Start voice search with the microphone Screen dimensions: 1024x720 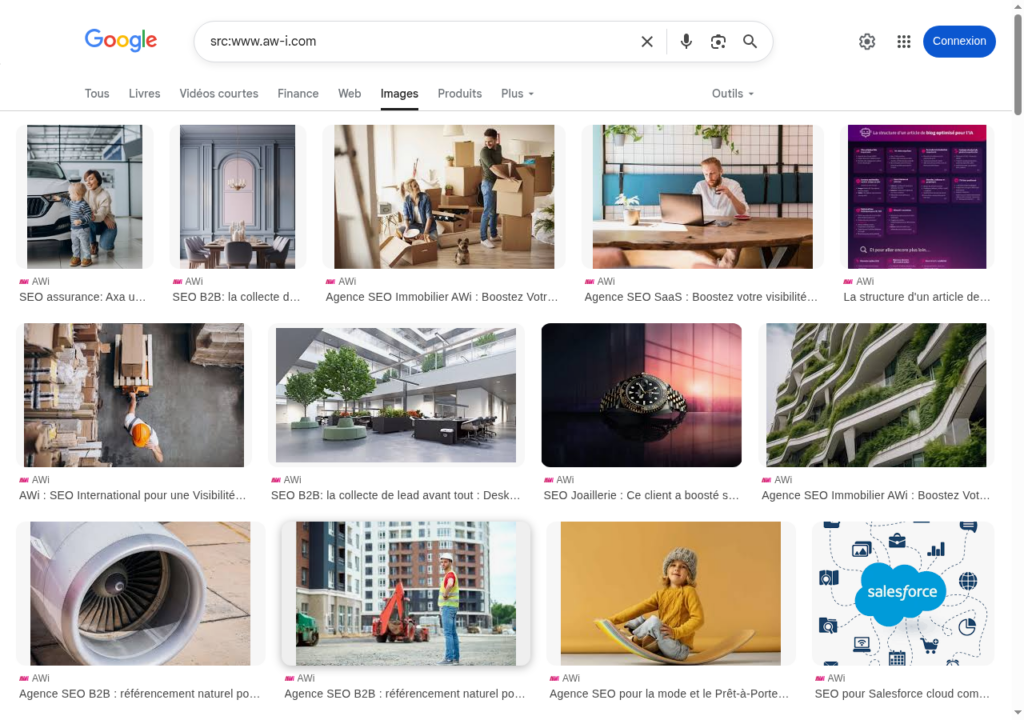point(686,41)
